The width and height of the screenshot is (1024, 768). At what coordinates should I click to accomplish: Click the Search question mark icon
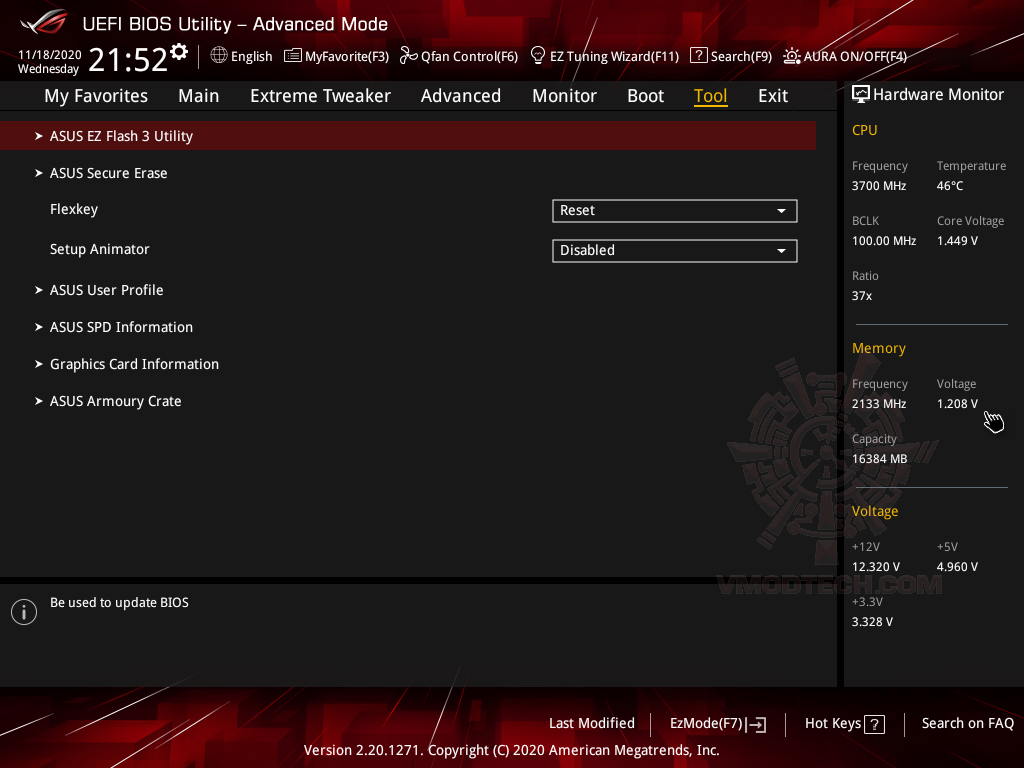pyautogui.click(x=698, y=56)
